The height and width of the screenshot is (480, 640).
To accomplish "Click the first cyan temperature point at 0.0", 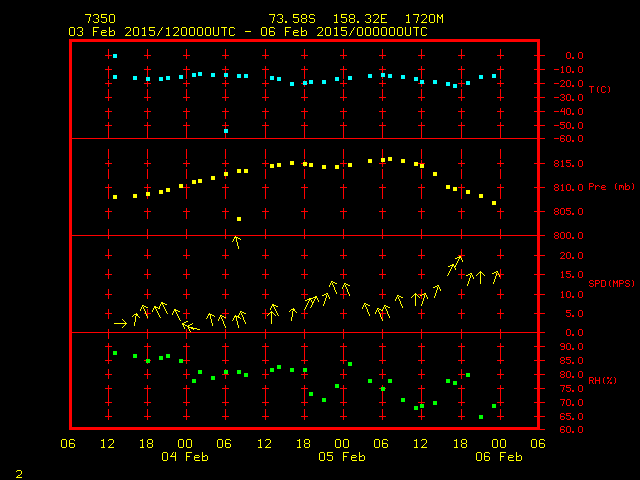I will coord(115,56).
